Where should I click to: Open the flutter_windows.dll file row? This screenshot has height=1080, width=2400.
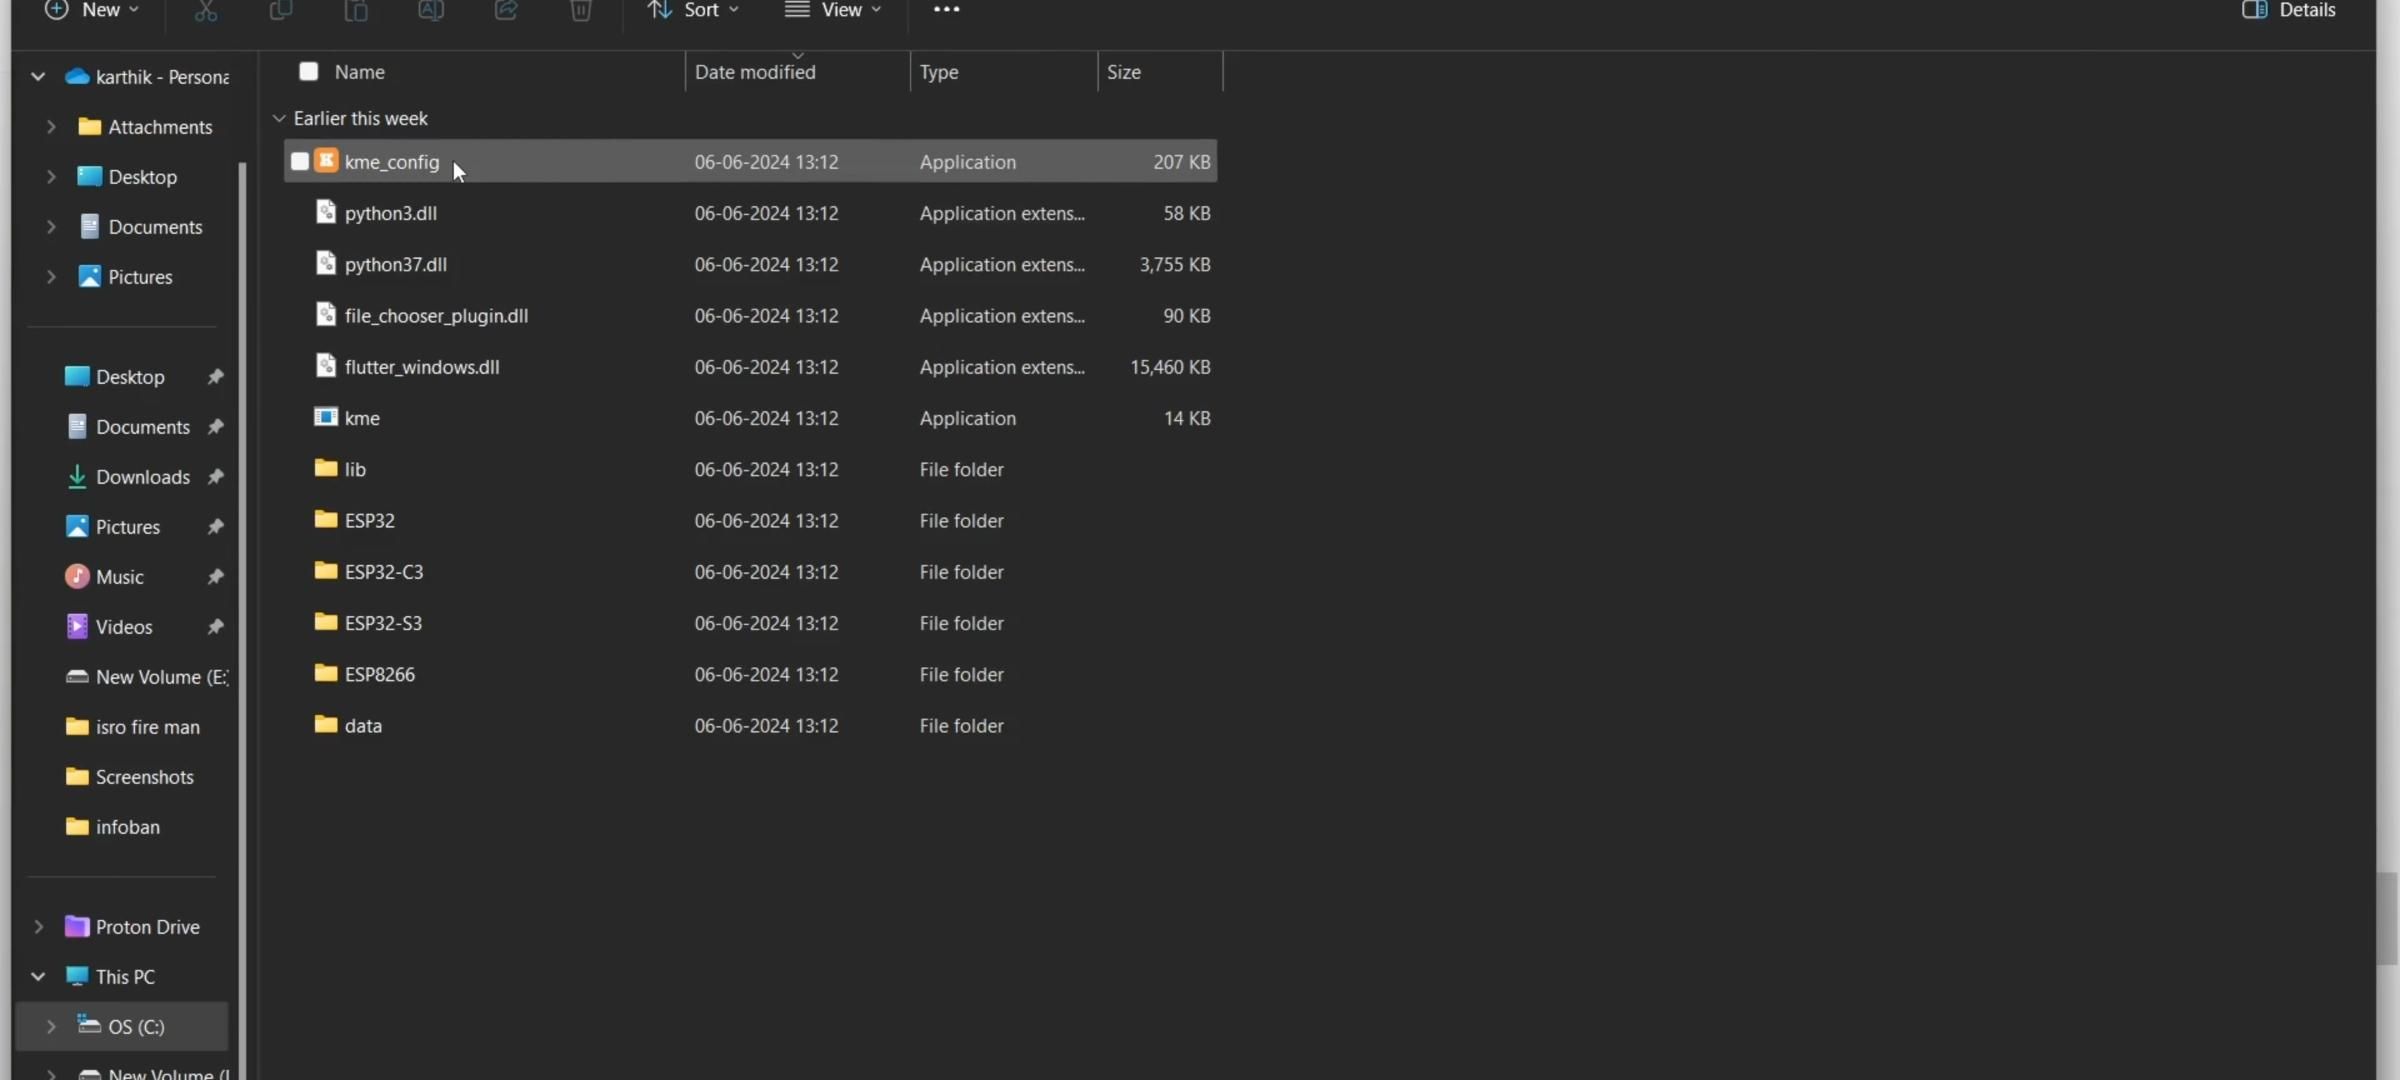pos(421,366)
